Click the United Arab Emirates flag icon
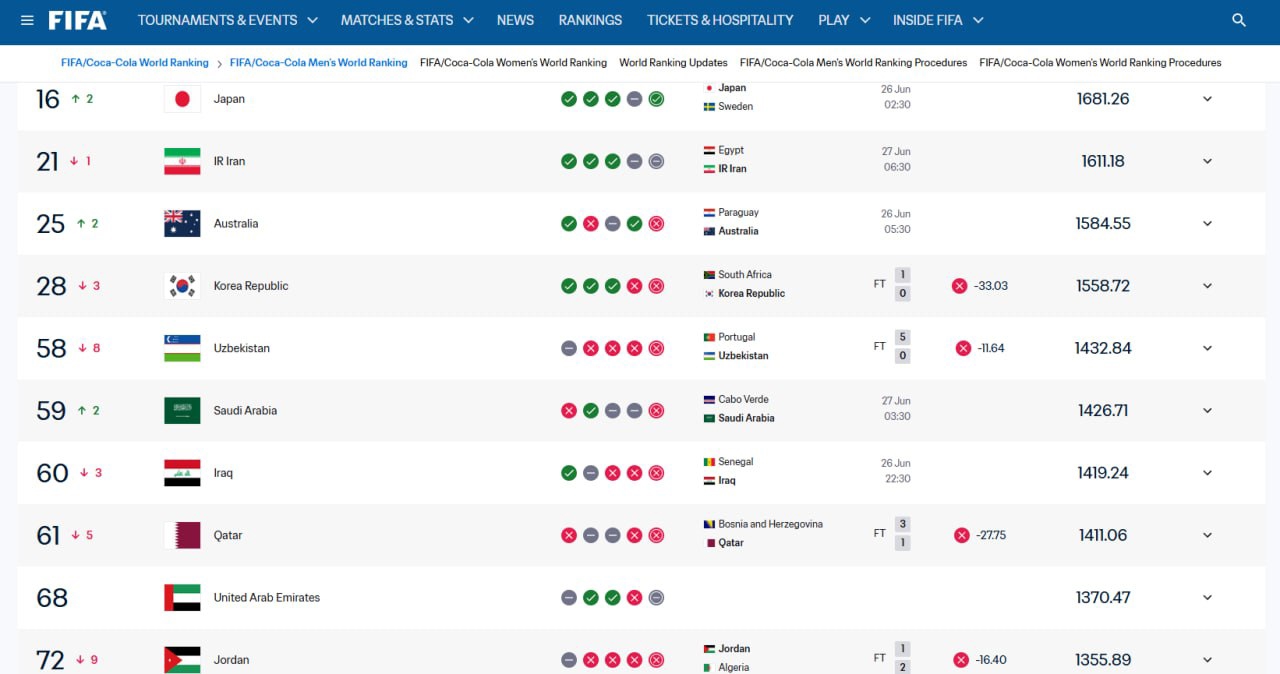1280x674 pixels. click(x=182, y=598)
